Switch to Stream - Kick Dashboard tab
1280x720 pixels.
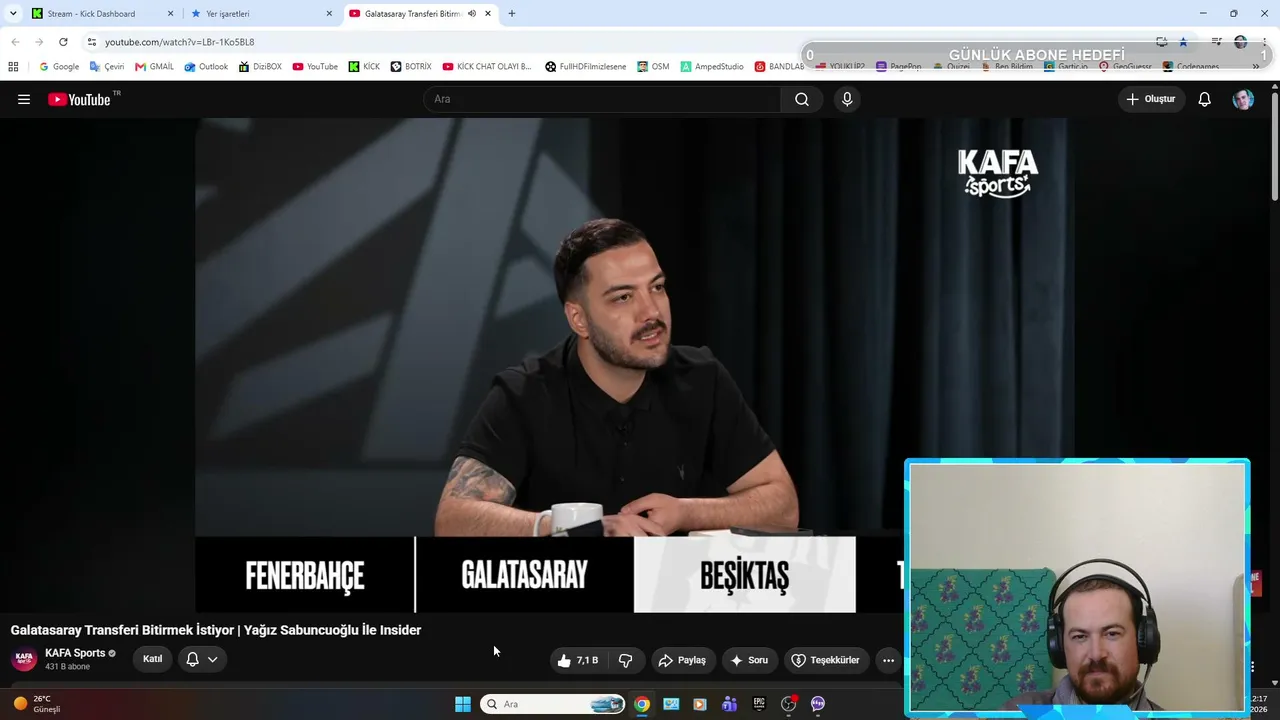pos(103,14)
